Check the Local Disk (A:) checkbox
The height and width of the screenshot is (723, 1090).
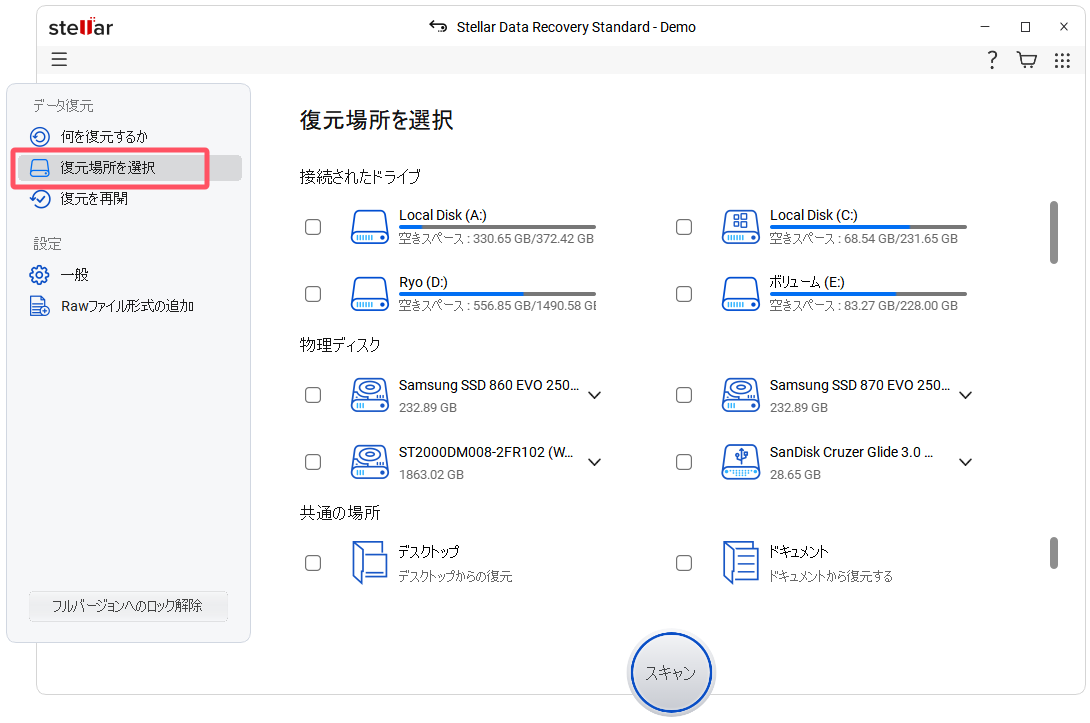pyautogui.click(x=313, y=227)
